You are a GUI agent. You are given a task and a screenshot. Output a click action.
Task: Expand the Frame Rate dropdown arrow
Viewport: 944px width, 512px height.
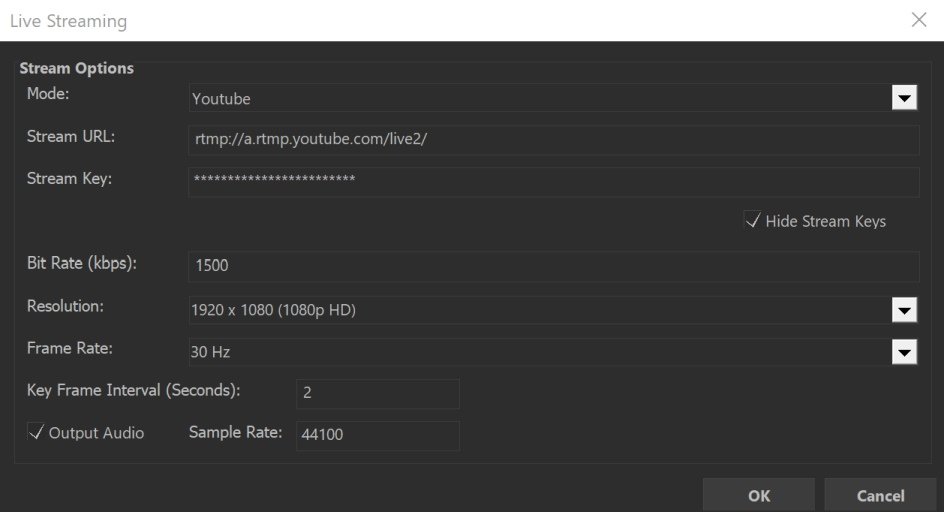tap(904, 352)
